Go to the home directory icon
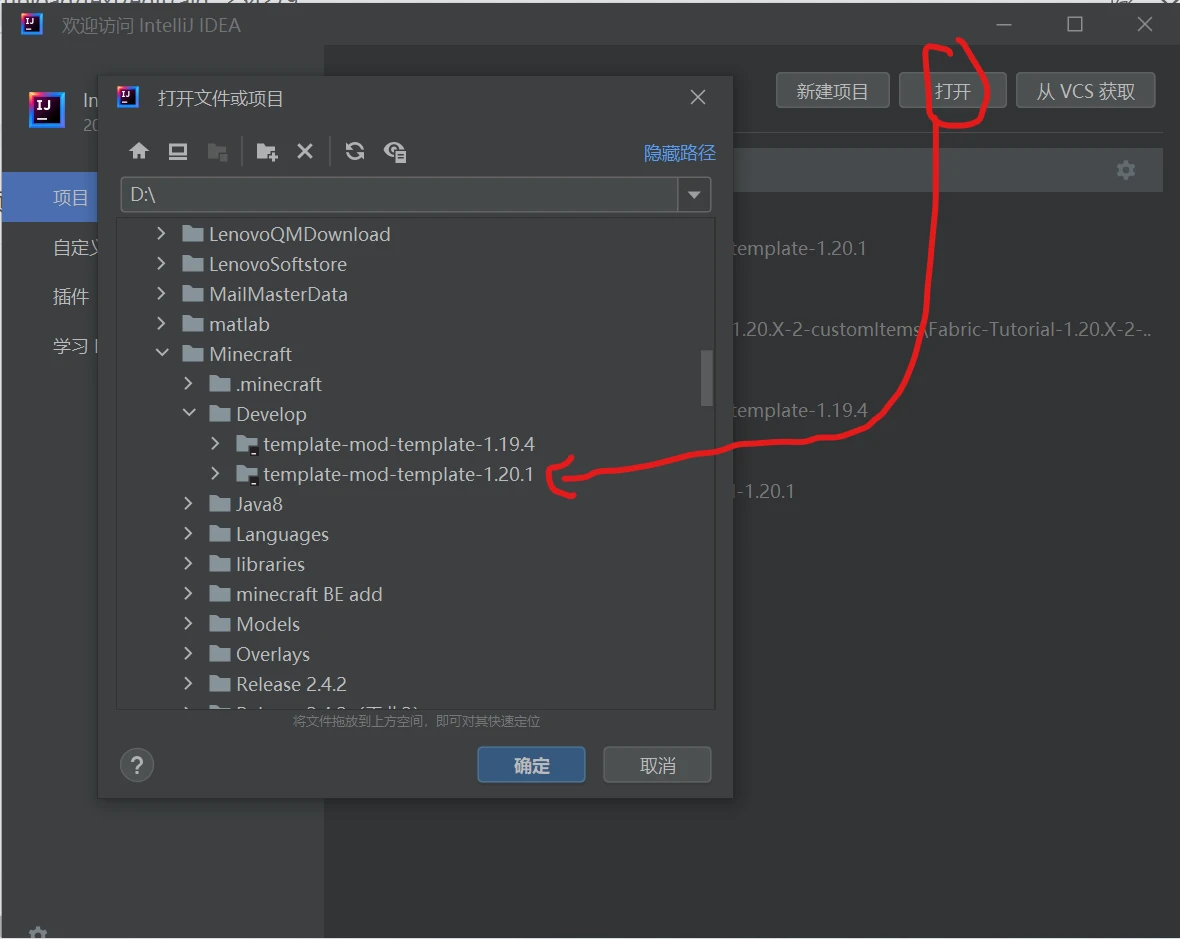This screenshot has width=1180, height=939. click(138, 151)
